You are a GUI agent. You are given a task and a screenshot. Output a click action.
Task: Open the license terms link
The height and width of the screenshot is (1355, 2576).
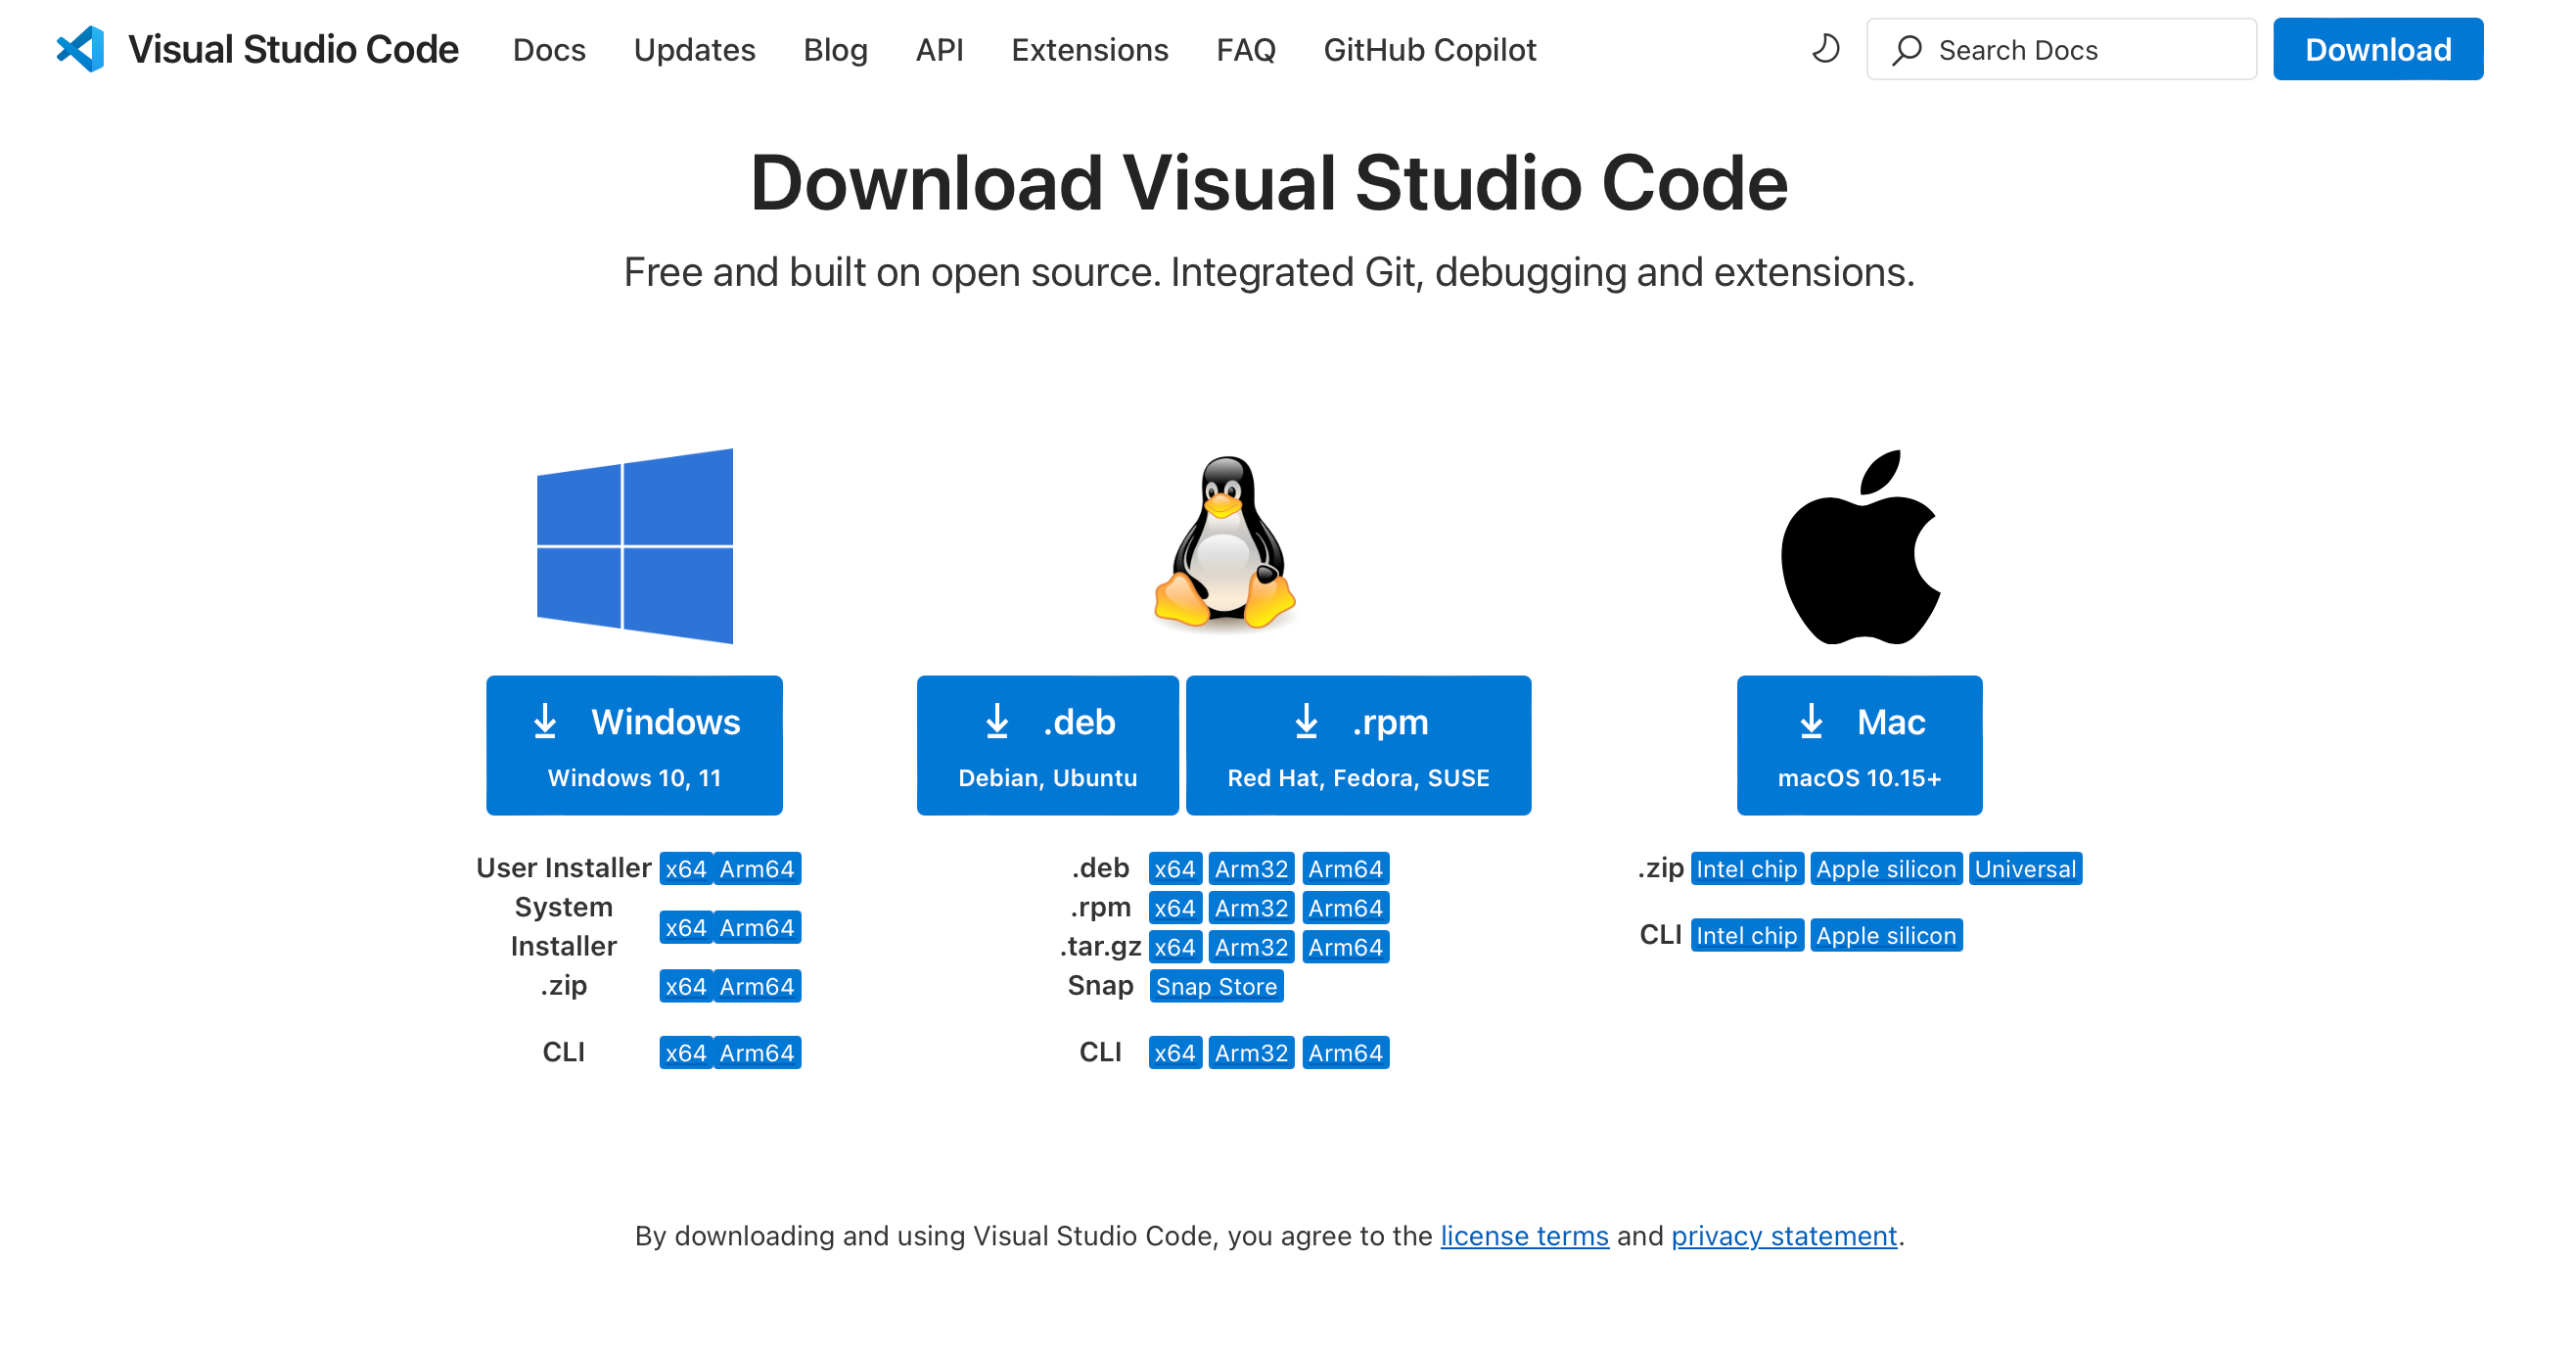[1524, 1236]
